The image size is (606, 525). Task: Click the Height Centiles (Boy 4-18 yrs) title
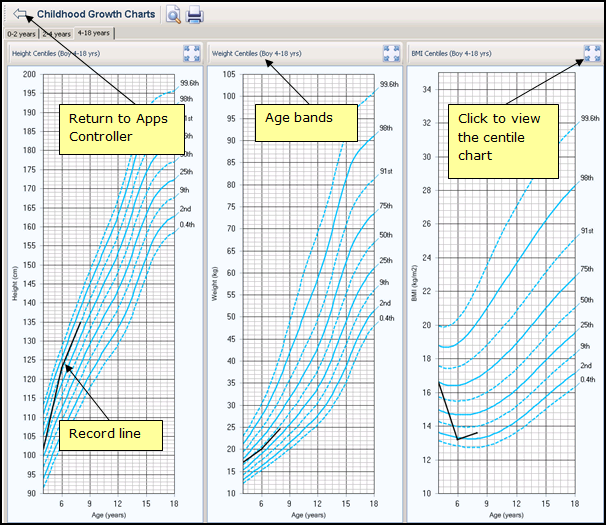pos(55,53)
